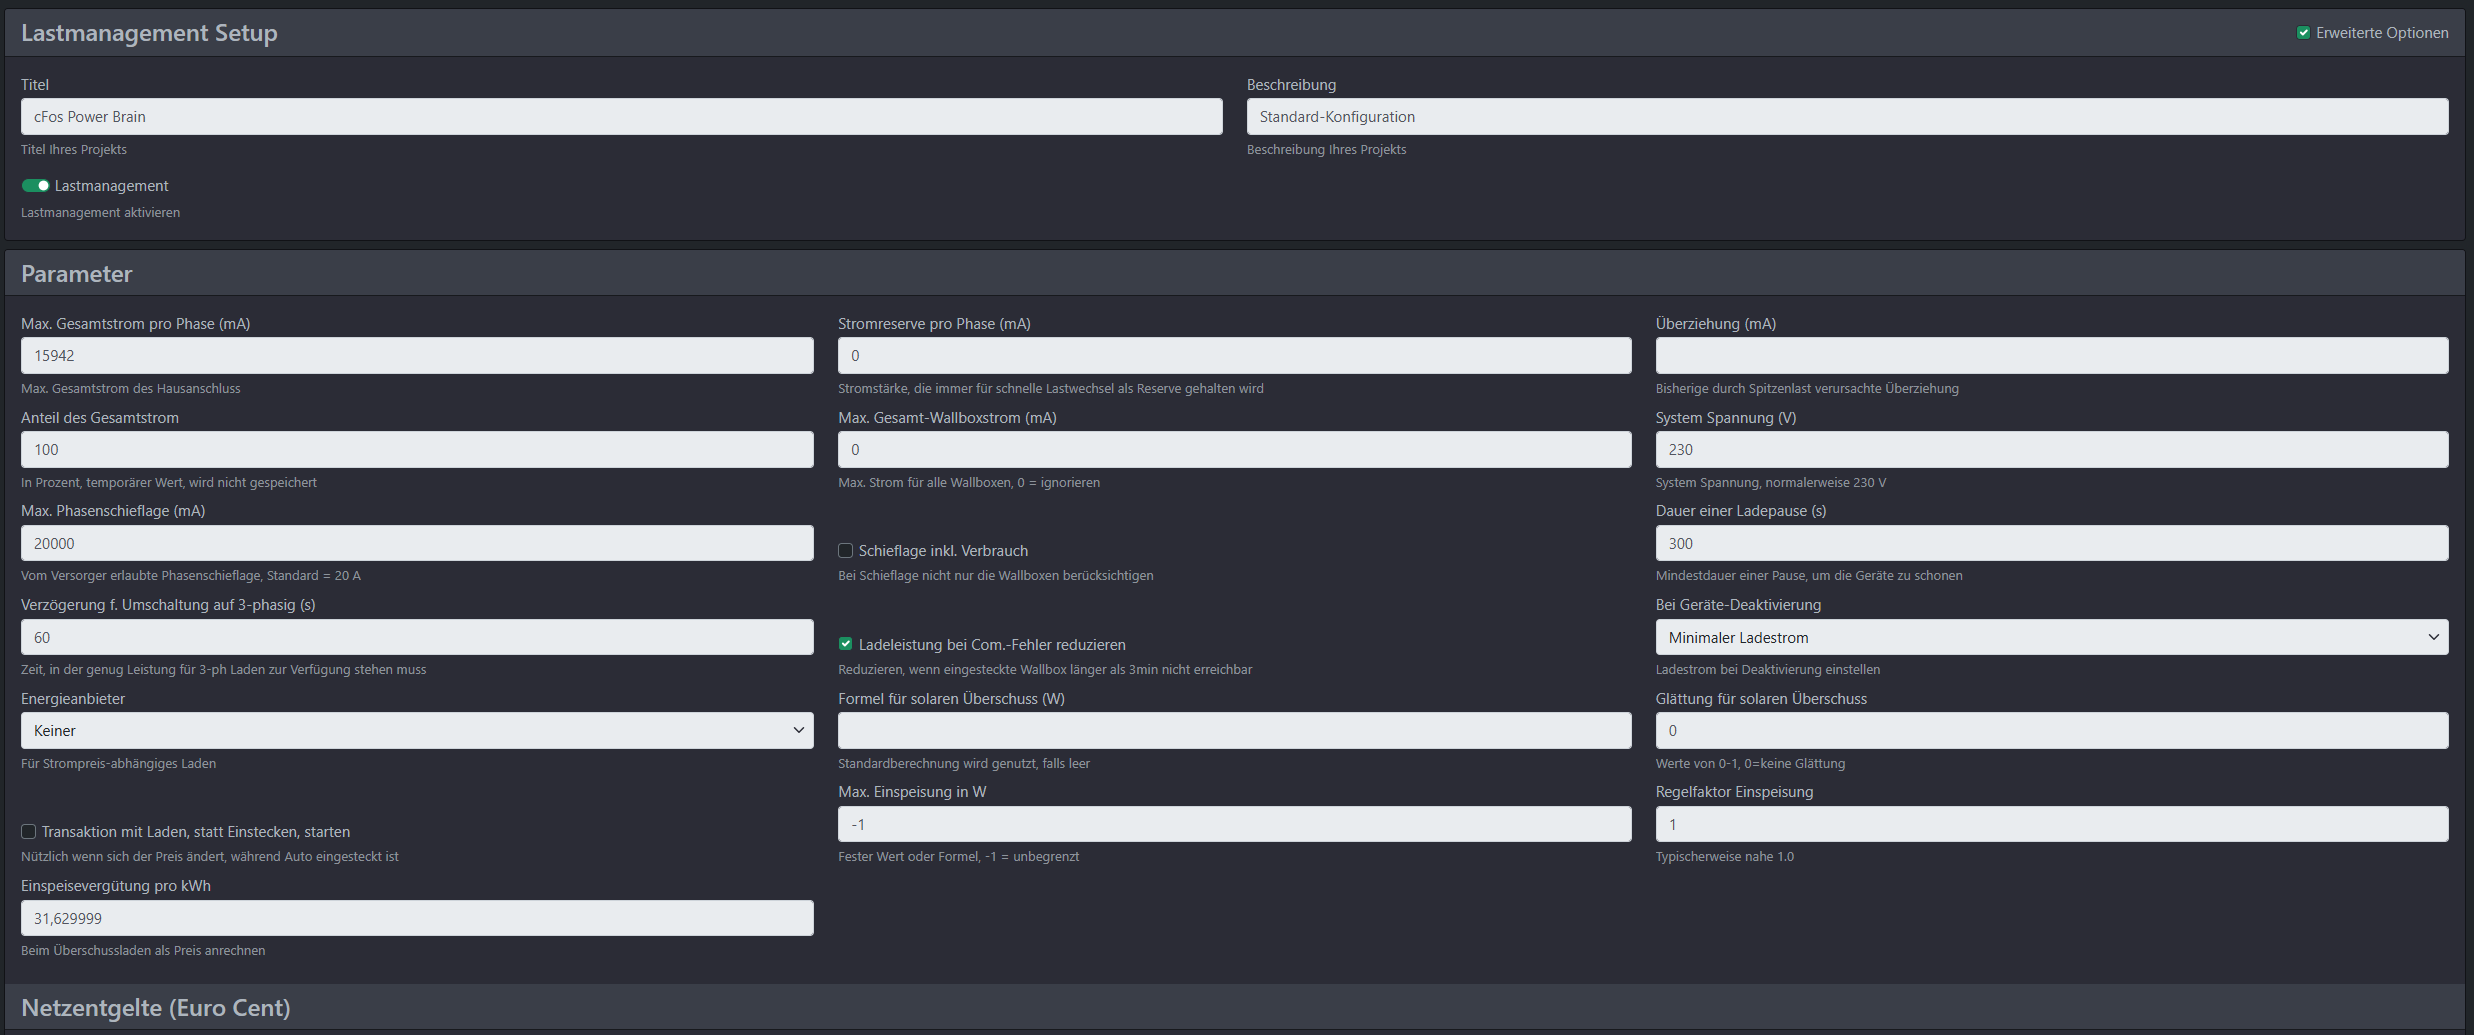Click the Netzentgelte (Euro Cent) section header

point(156,1008)
